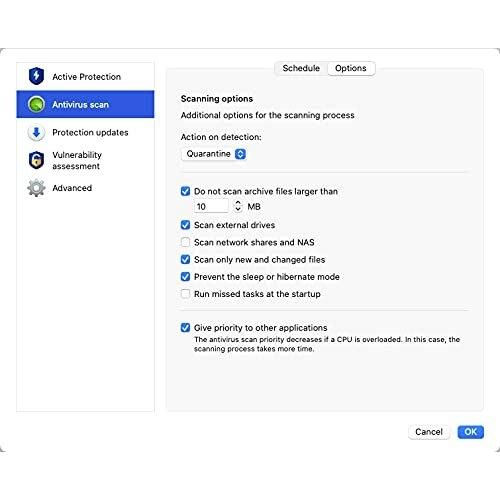Viewport: 500px width, 500px height.
Task: Open the Active Protection section
Action: [x=85, y=76]
